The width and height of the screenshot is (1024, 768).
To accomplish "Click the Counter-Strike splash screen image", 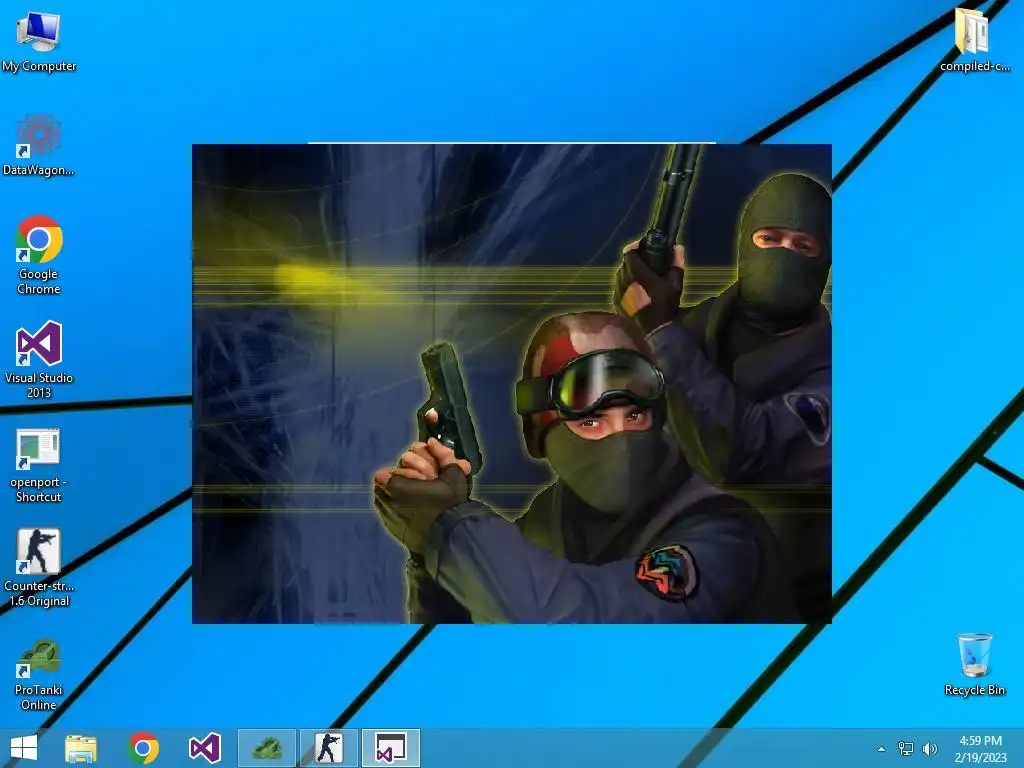I will click(512, 384).
